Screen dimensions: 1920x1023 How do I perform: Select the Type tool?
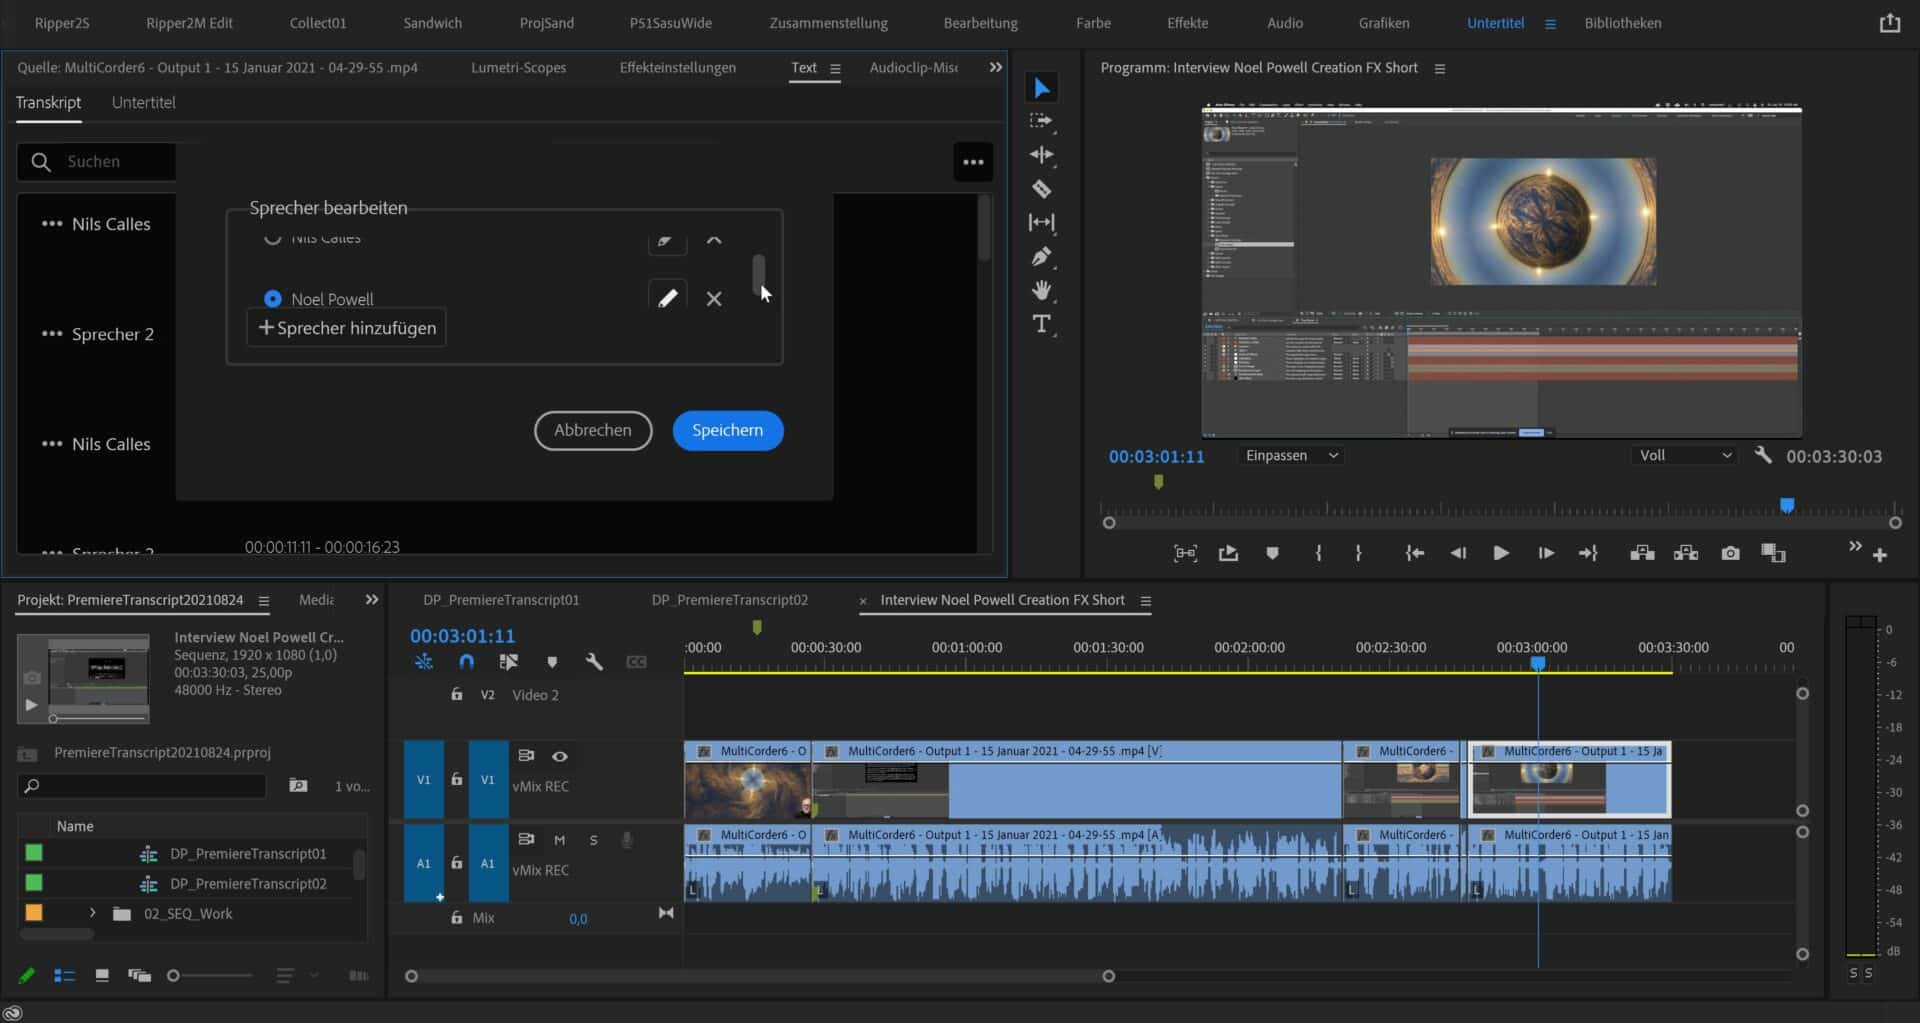pyautogui.click(x=1042, y=323)
